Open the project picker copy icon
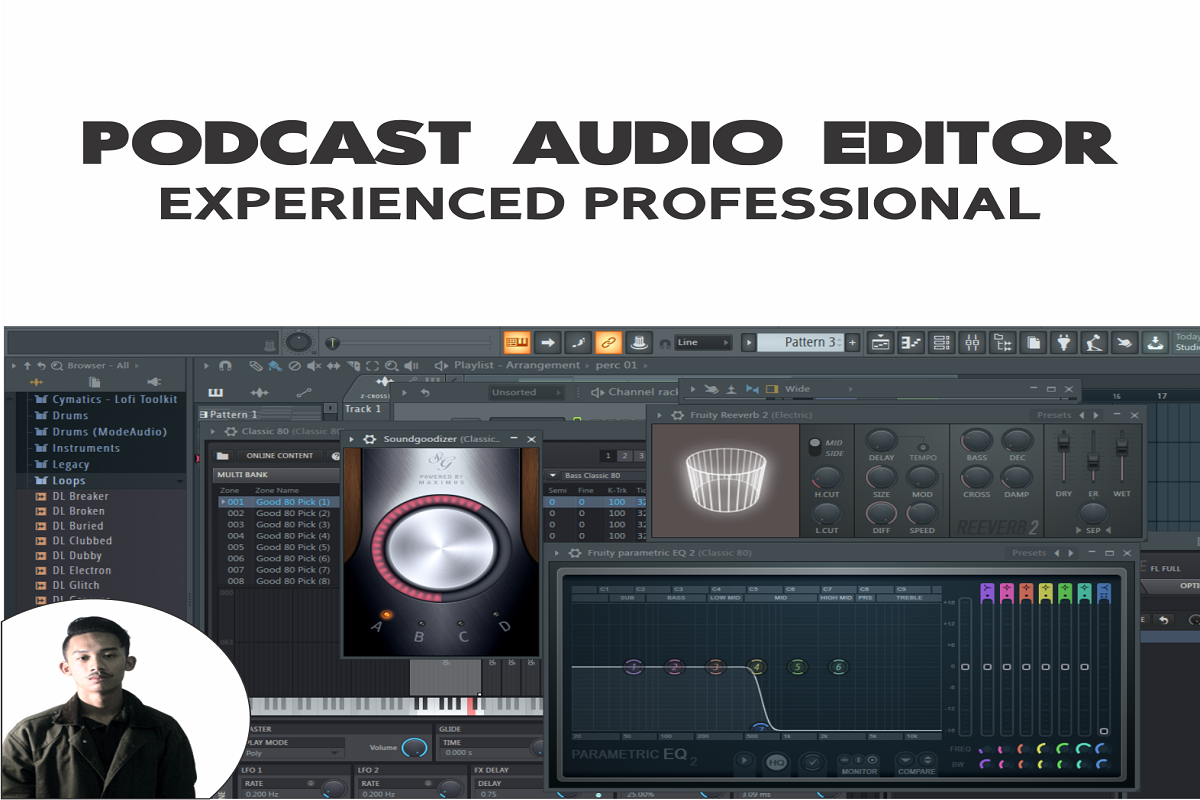1200x800 pixels. [1033, 343]
